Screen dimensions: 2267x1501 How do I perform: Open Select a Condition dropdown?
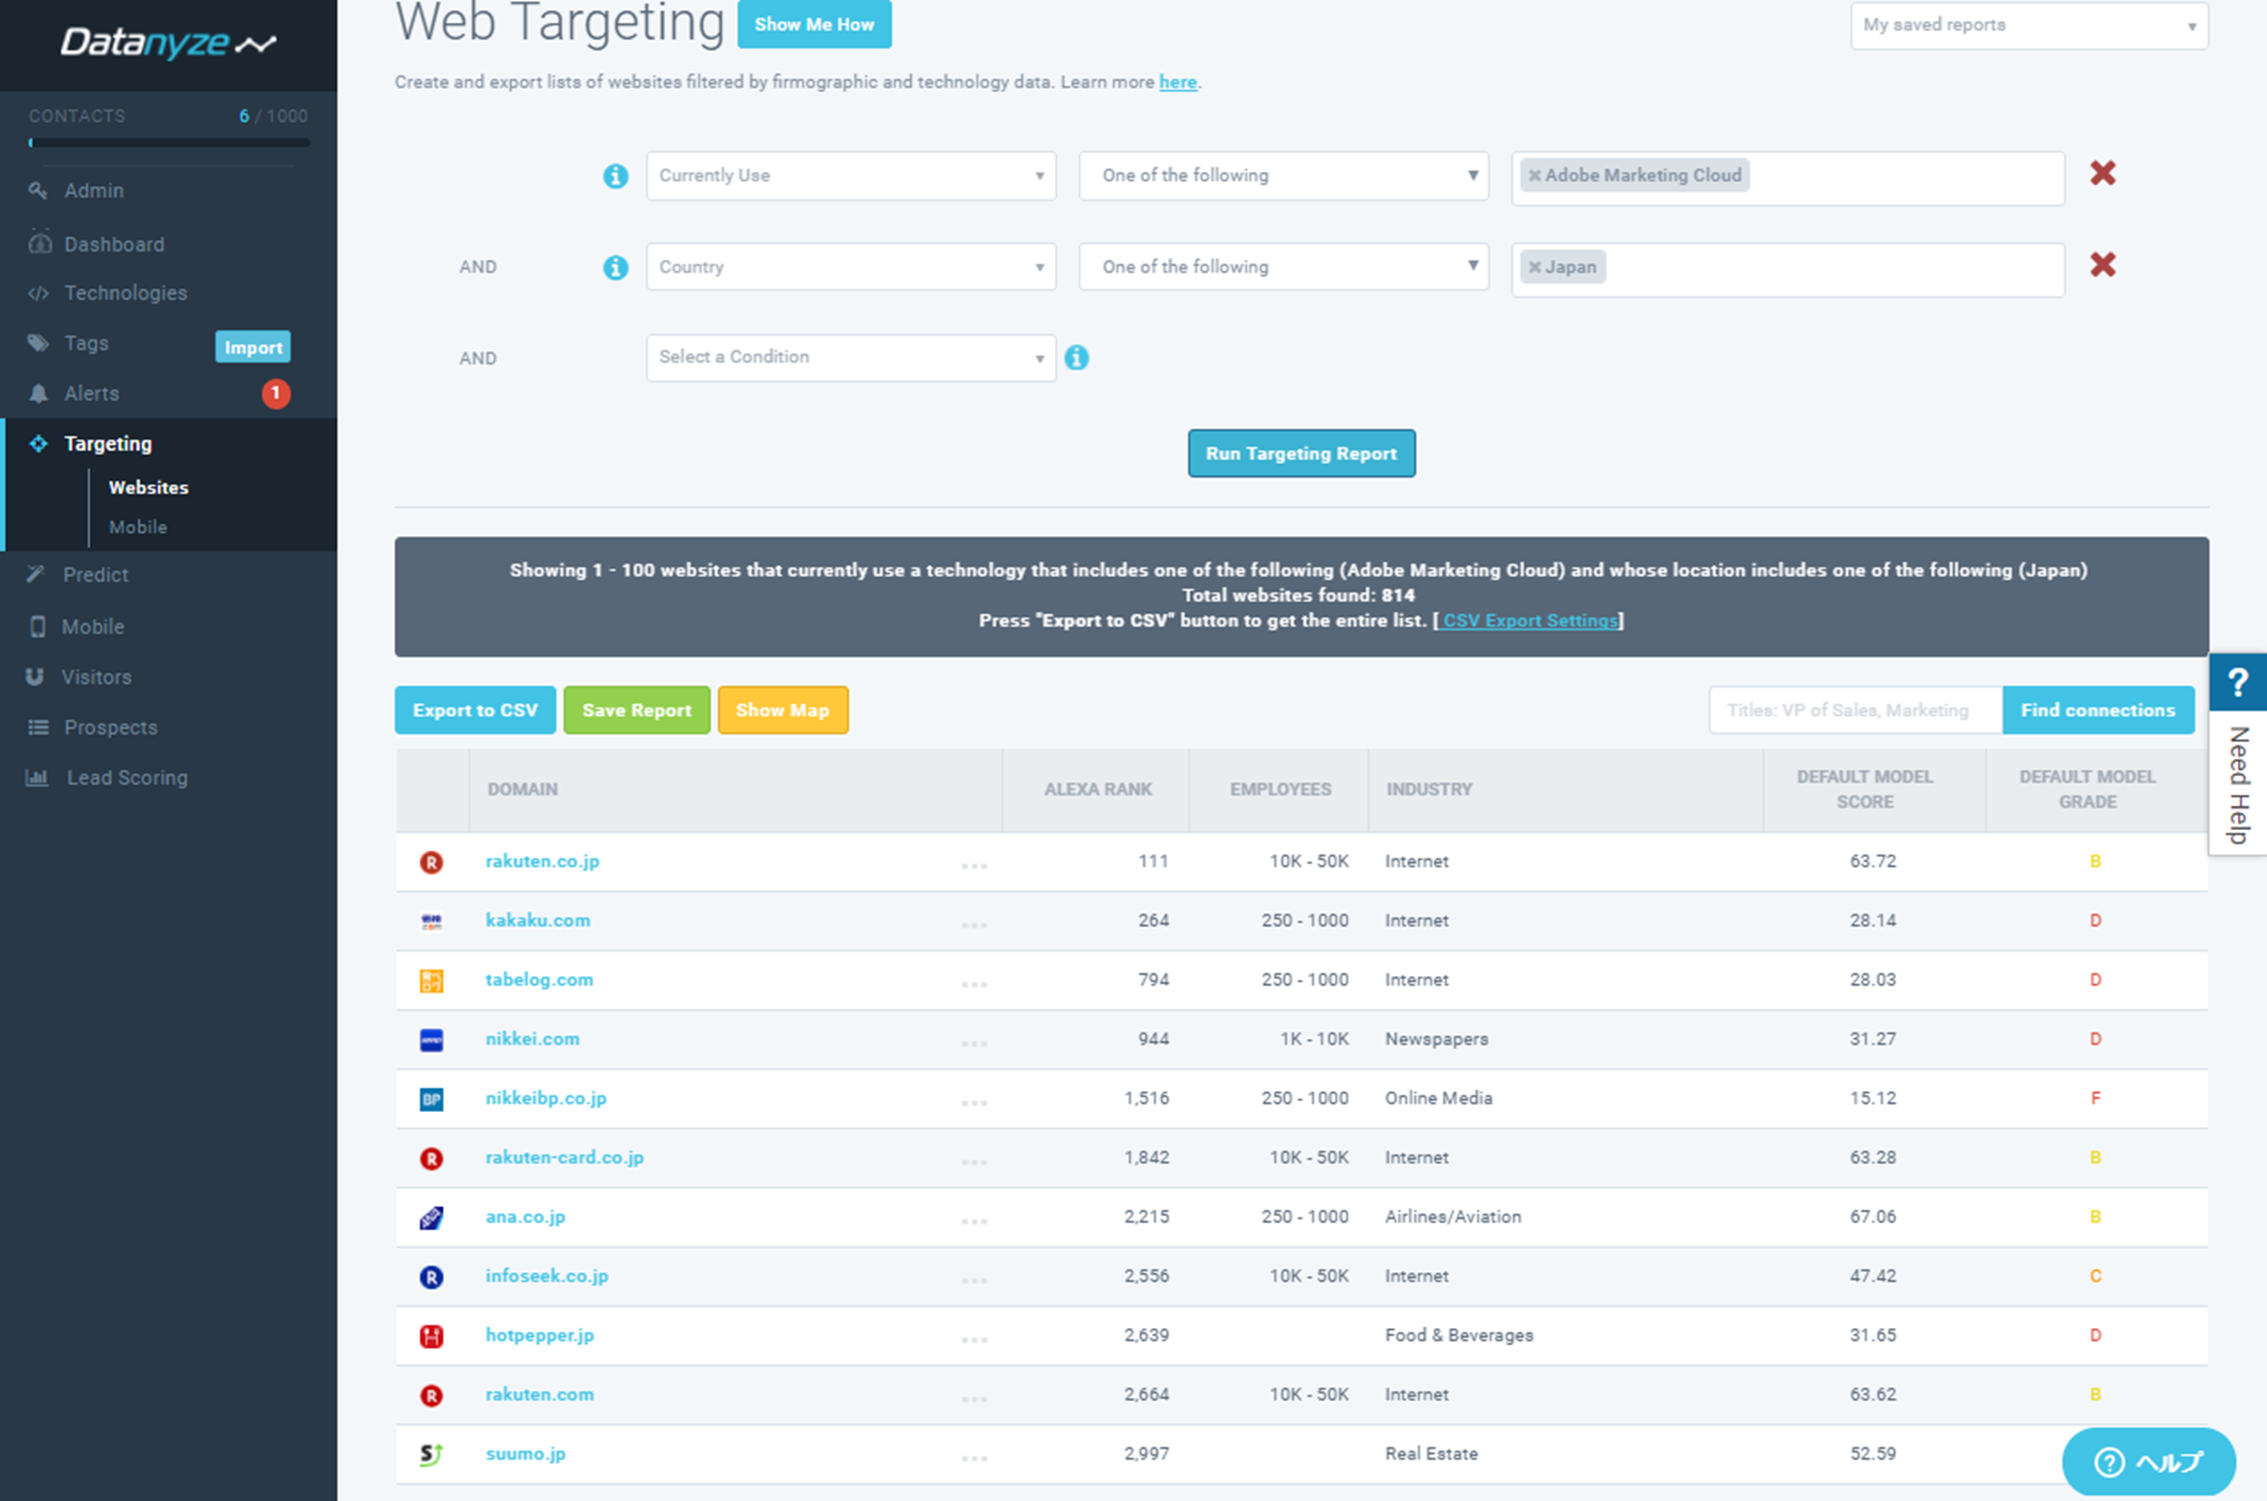point(851,357)
